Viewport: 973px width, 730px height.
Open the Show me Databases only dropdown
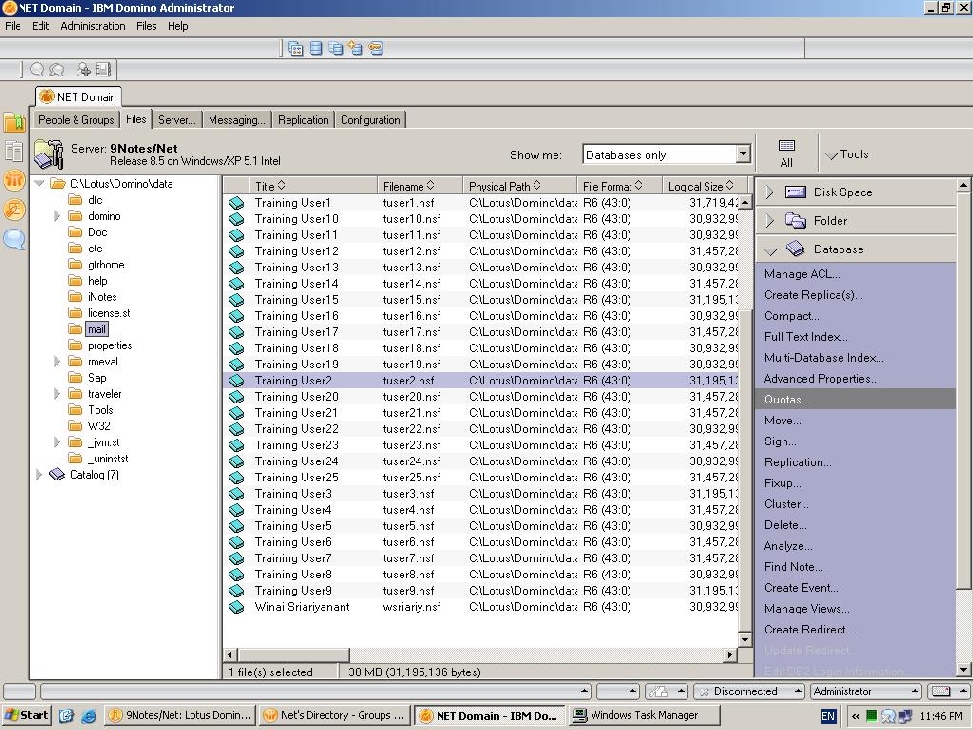[x=743, y=154]
